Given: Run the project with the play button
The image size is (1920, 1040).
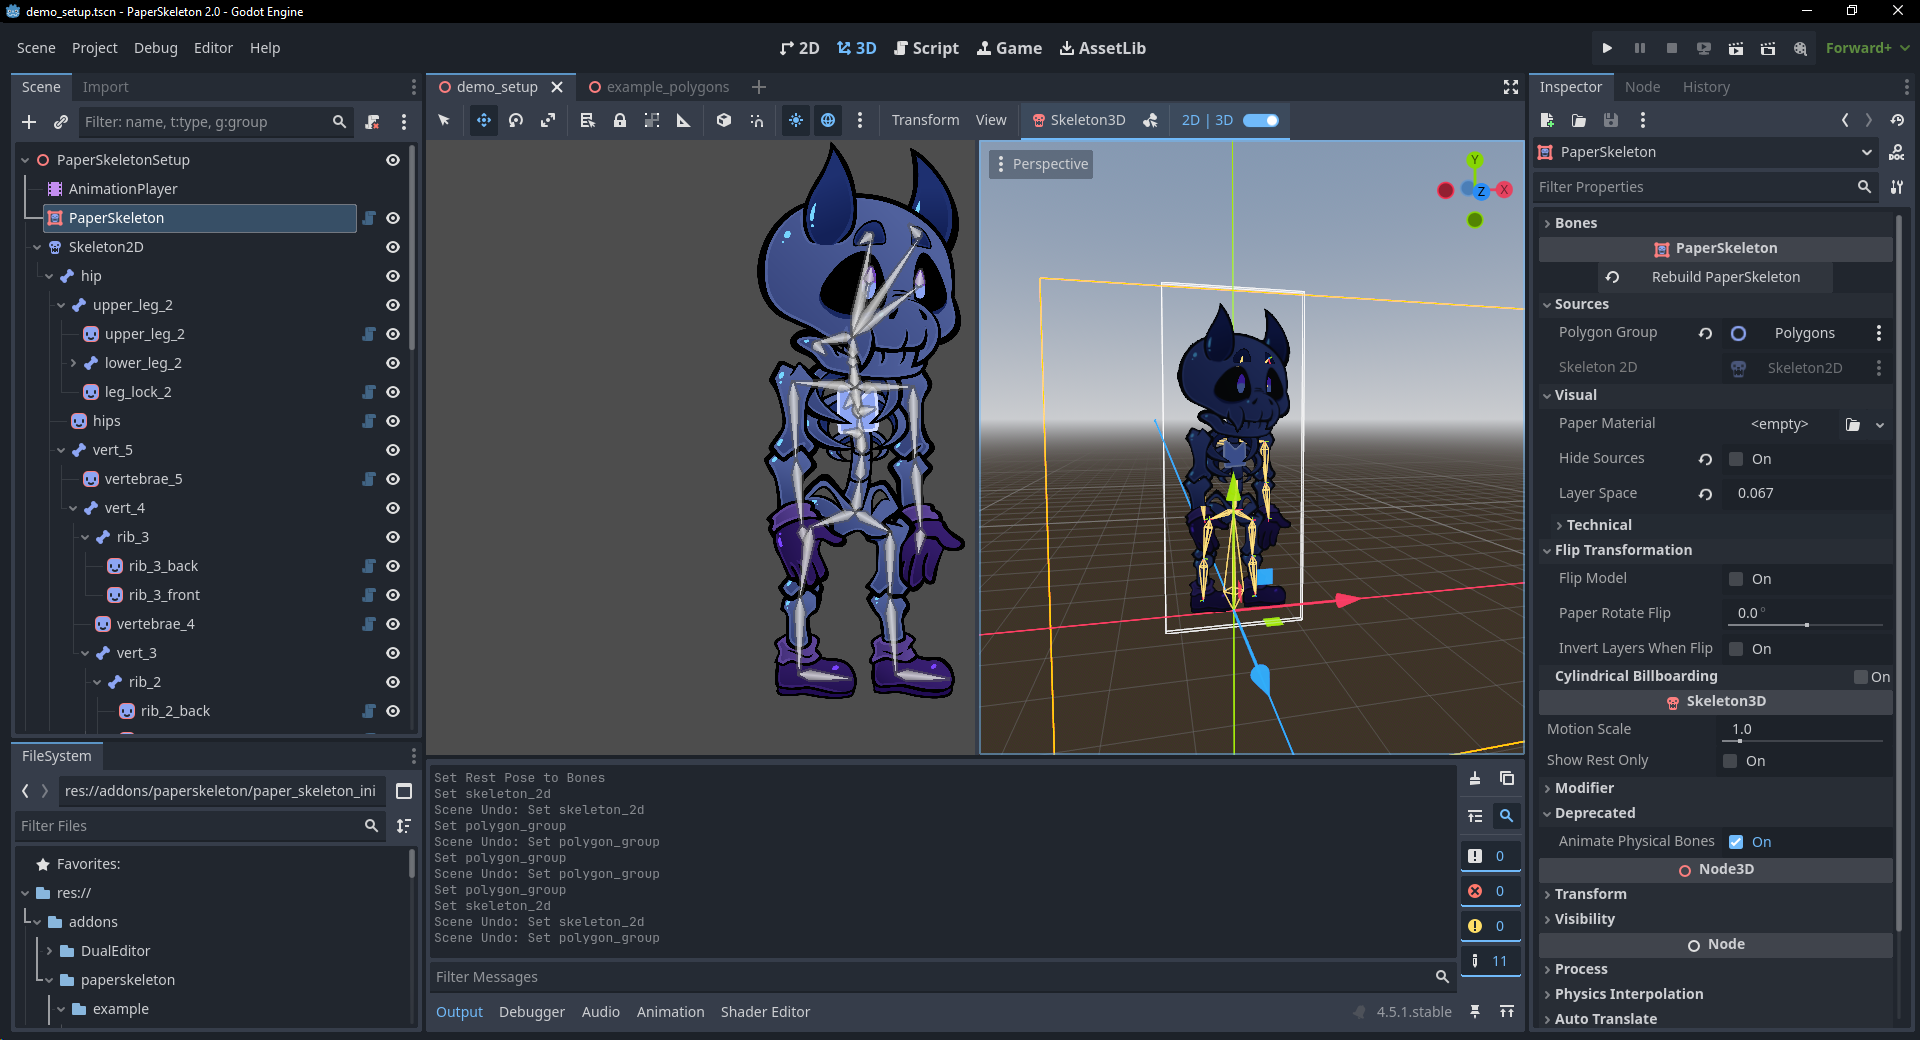Looking at the screenshot, I should pyautogui.click(x=1607, y=48).
